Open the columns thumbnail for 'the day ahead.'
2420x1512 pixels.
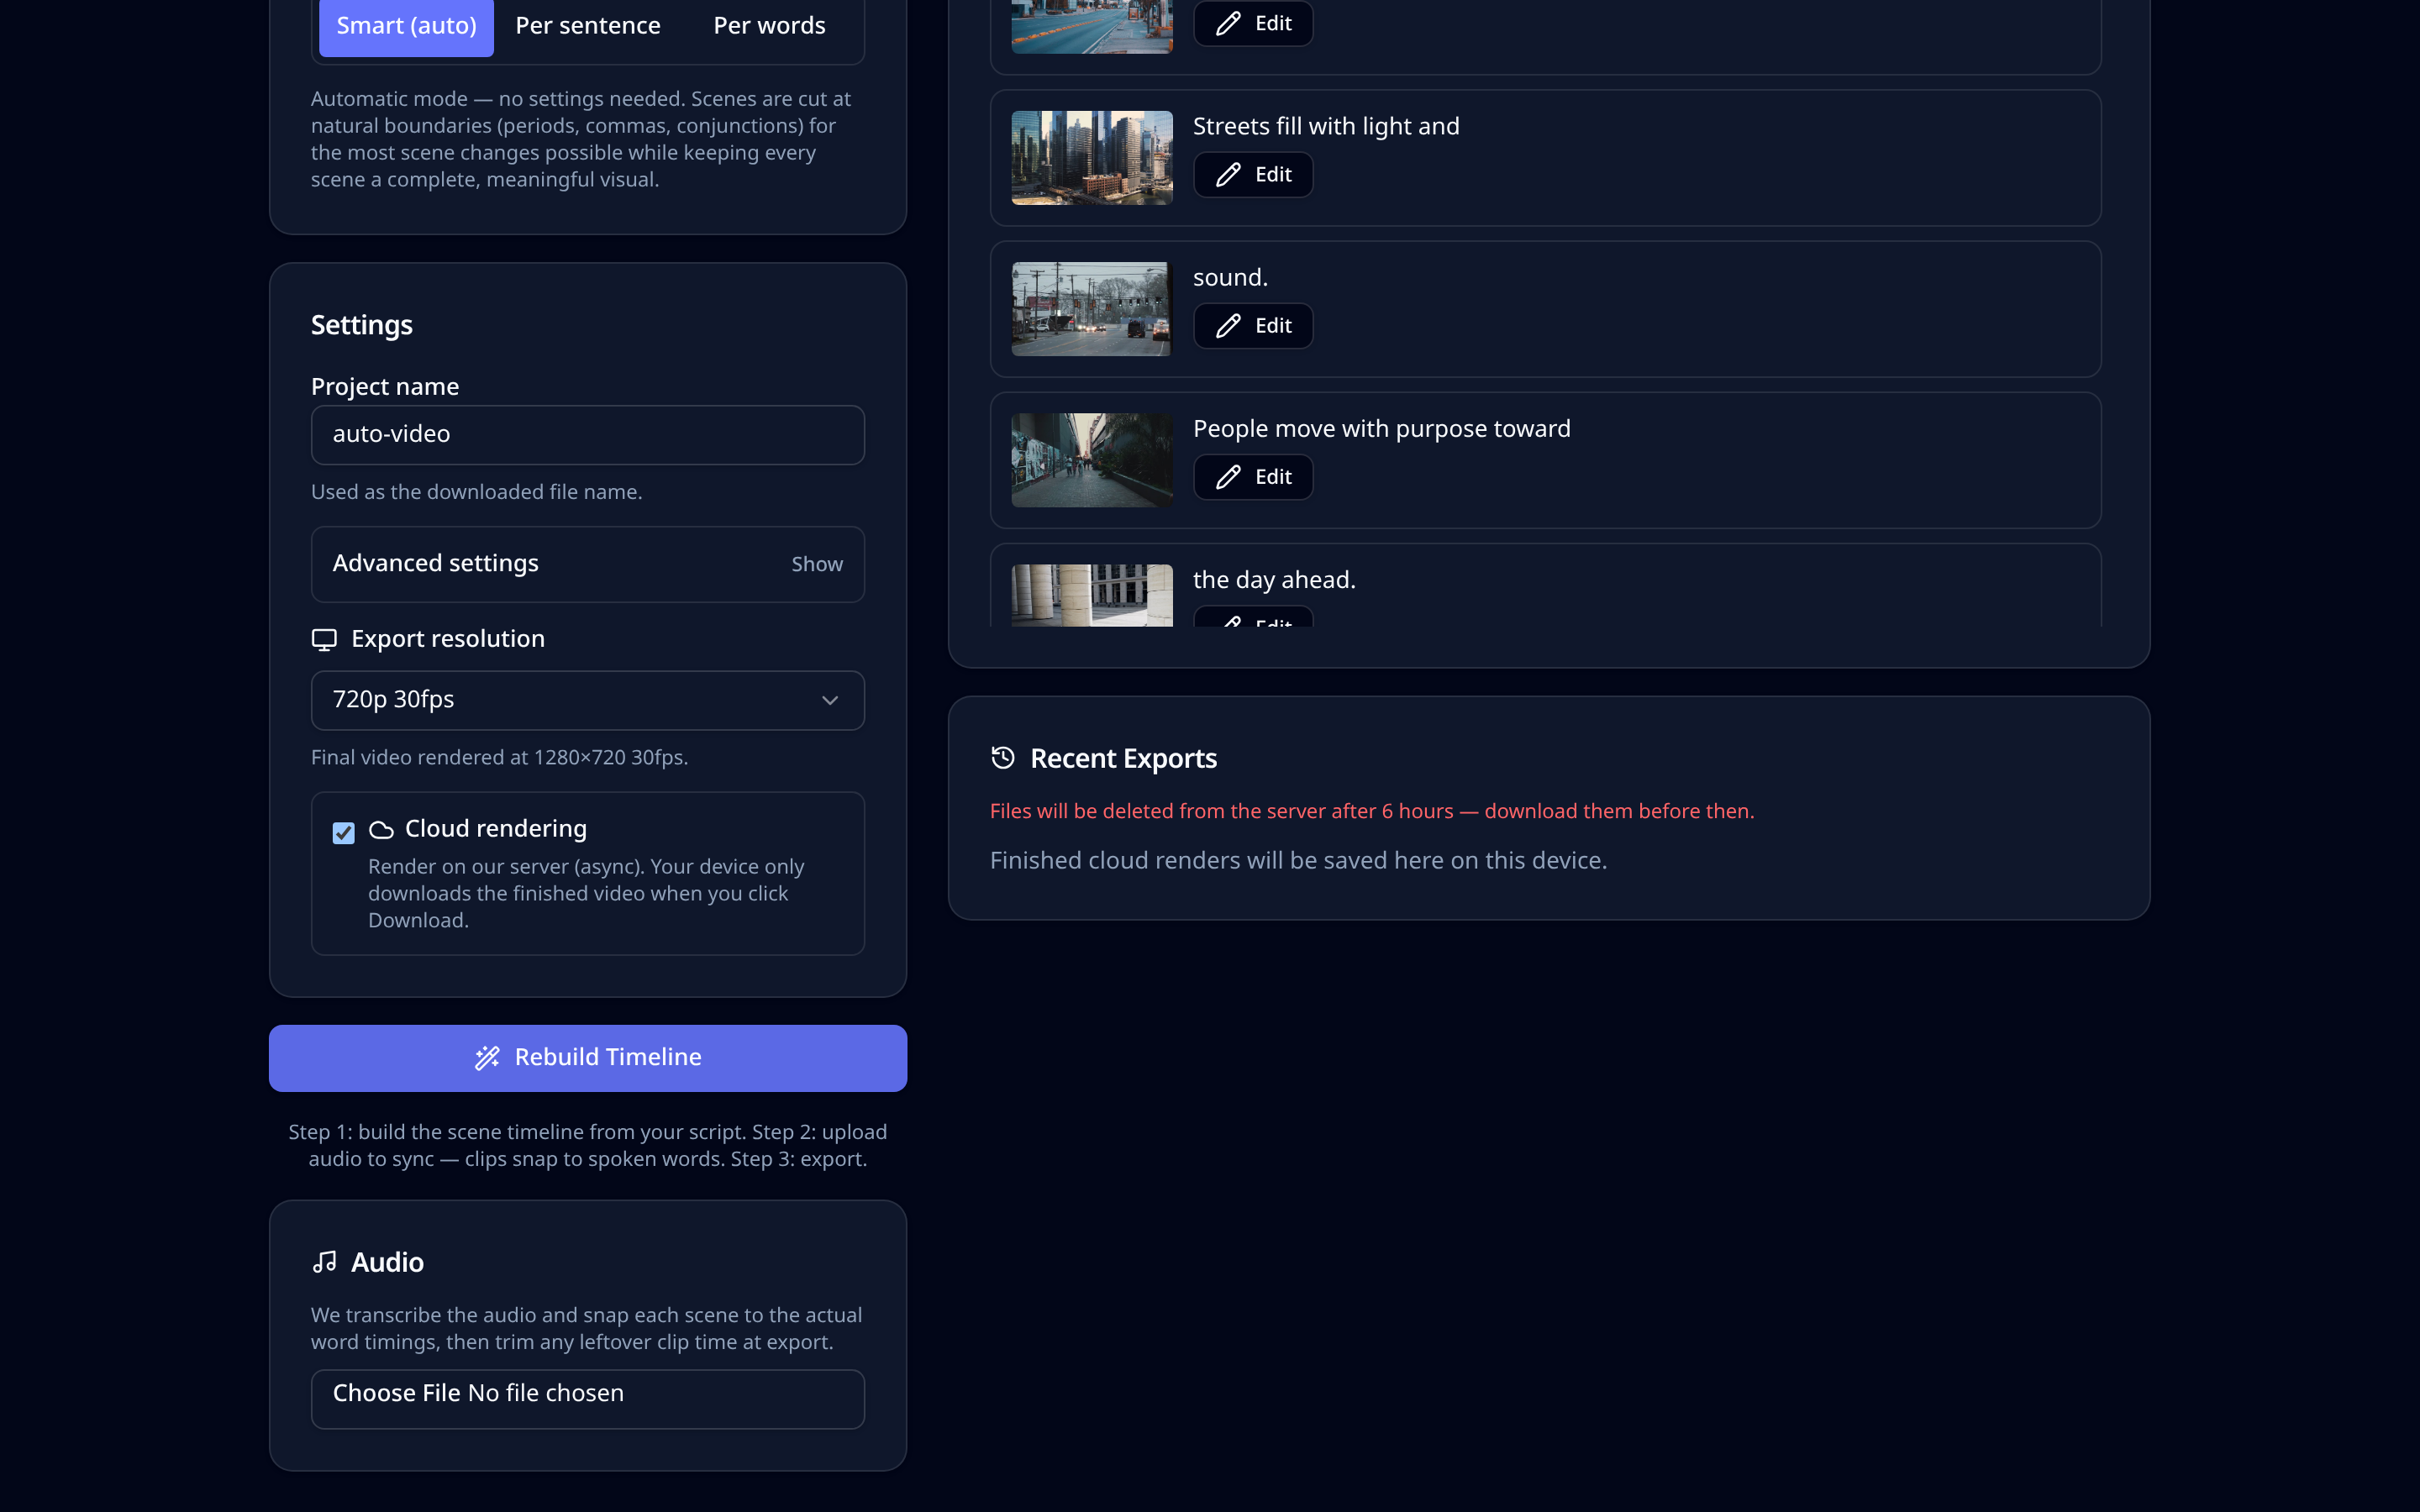click(x=1092, y=596)
